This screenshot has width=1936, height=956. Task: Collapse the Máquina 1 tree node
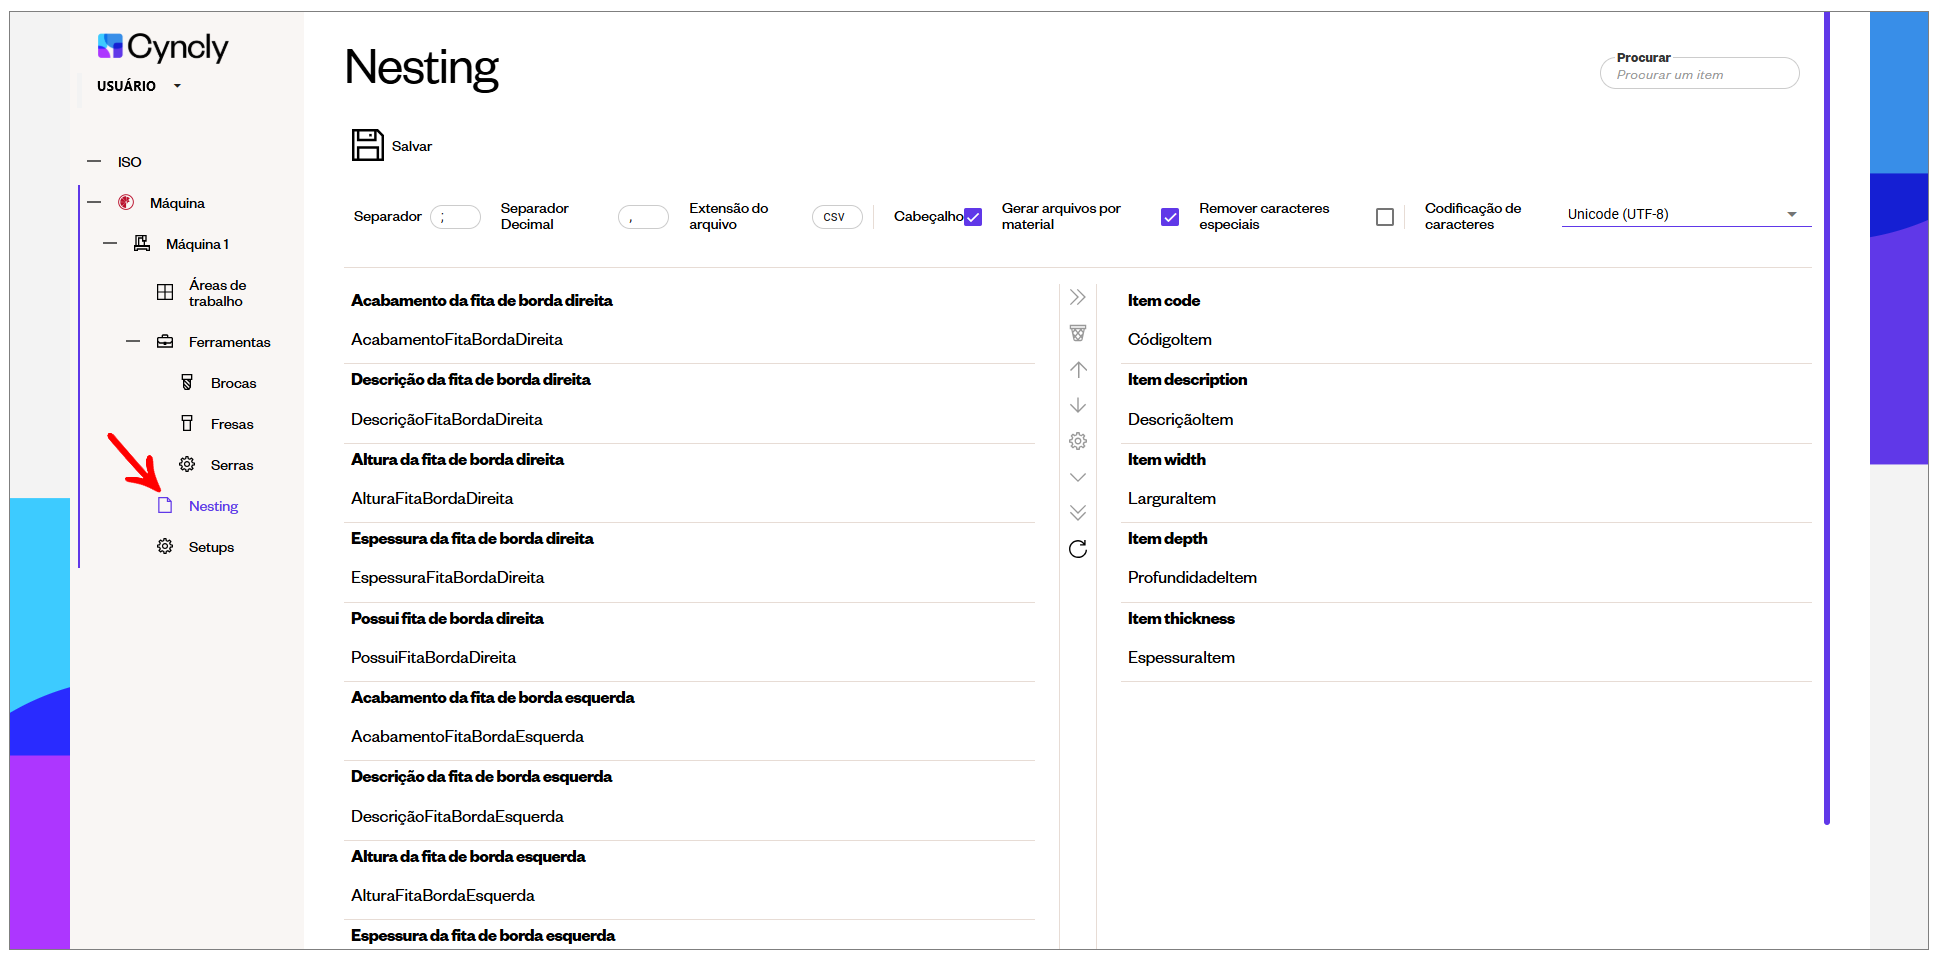[110, 243]
